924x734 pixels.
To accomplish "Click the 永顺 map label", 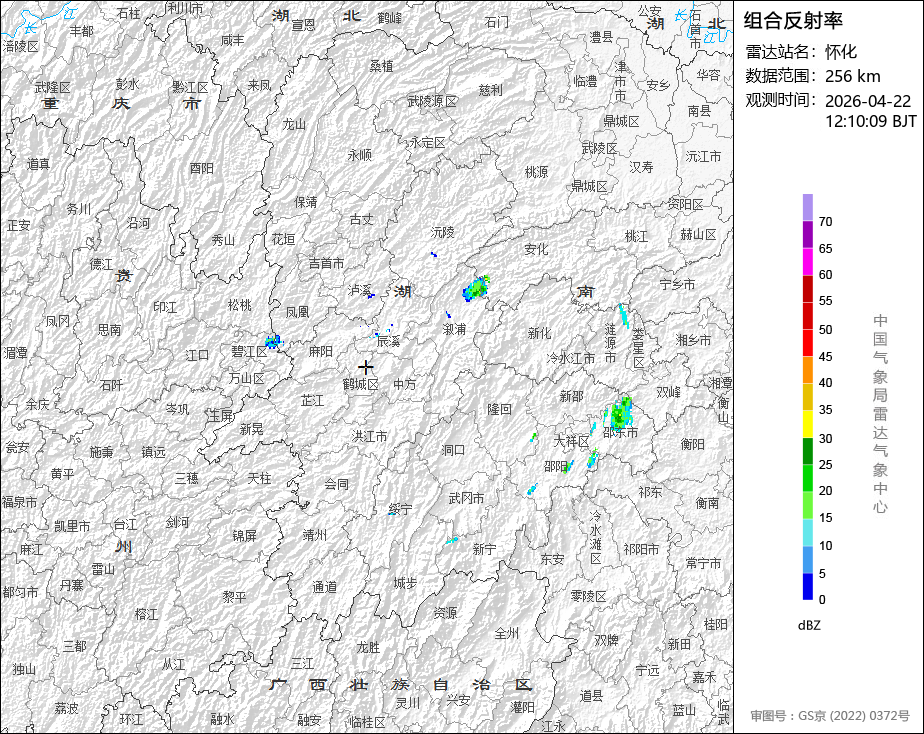I will [360, 155].
